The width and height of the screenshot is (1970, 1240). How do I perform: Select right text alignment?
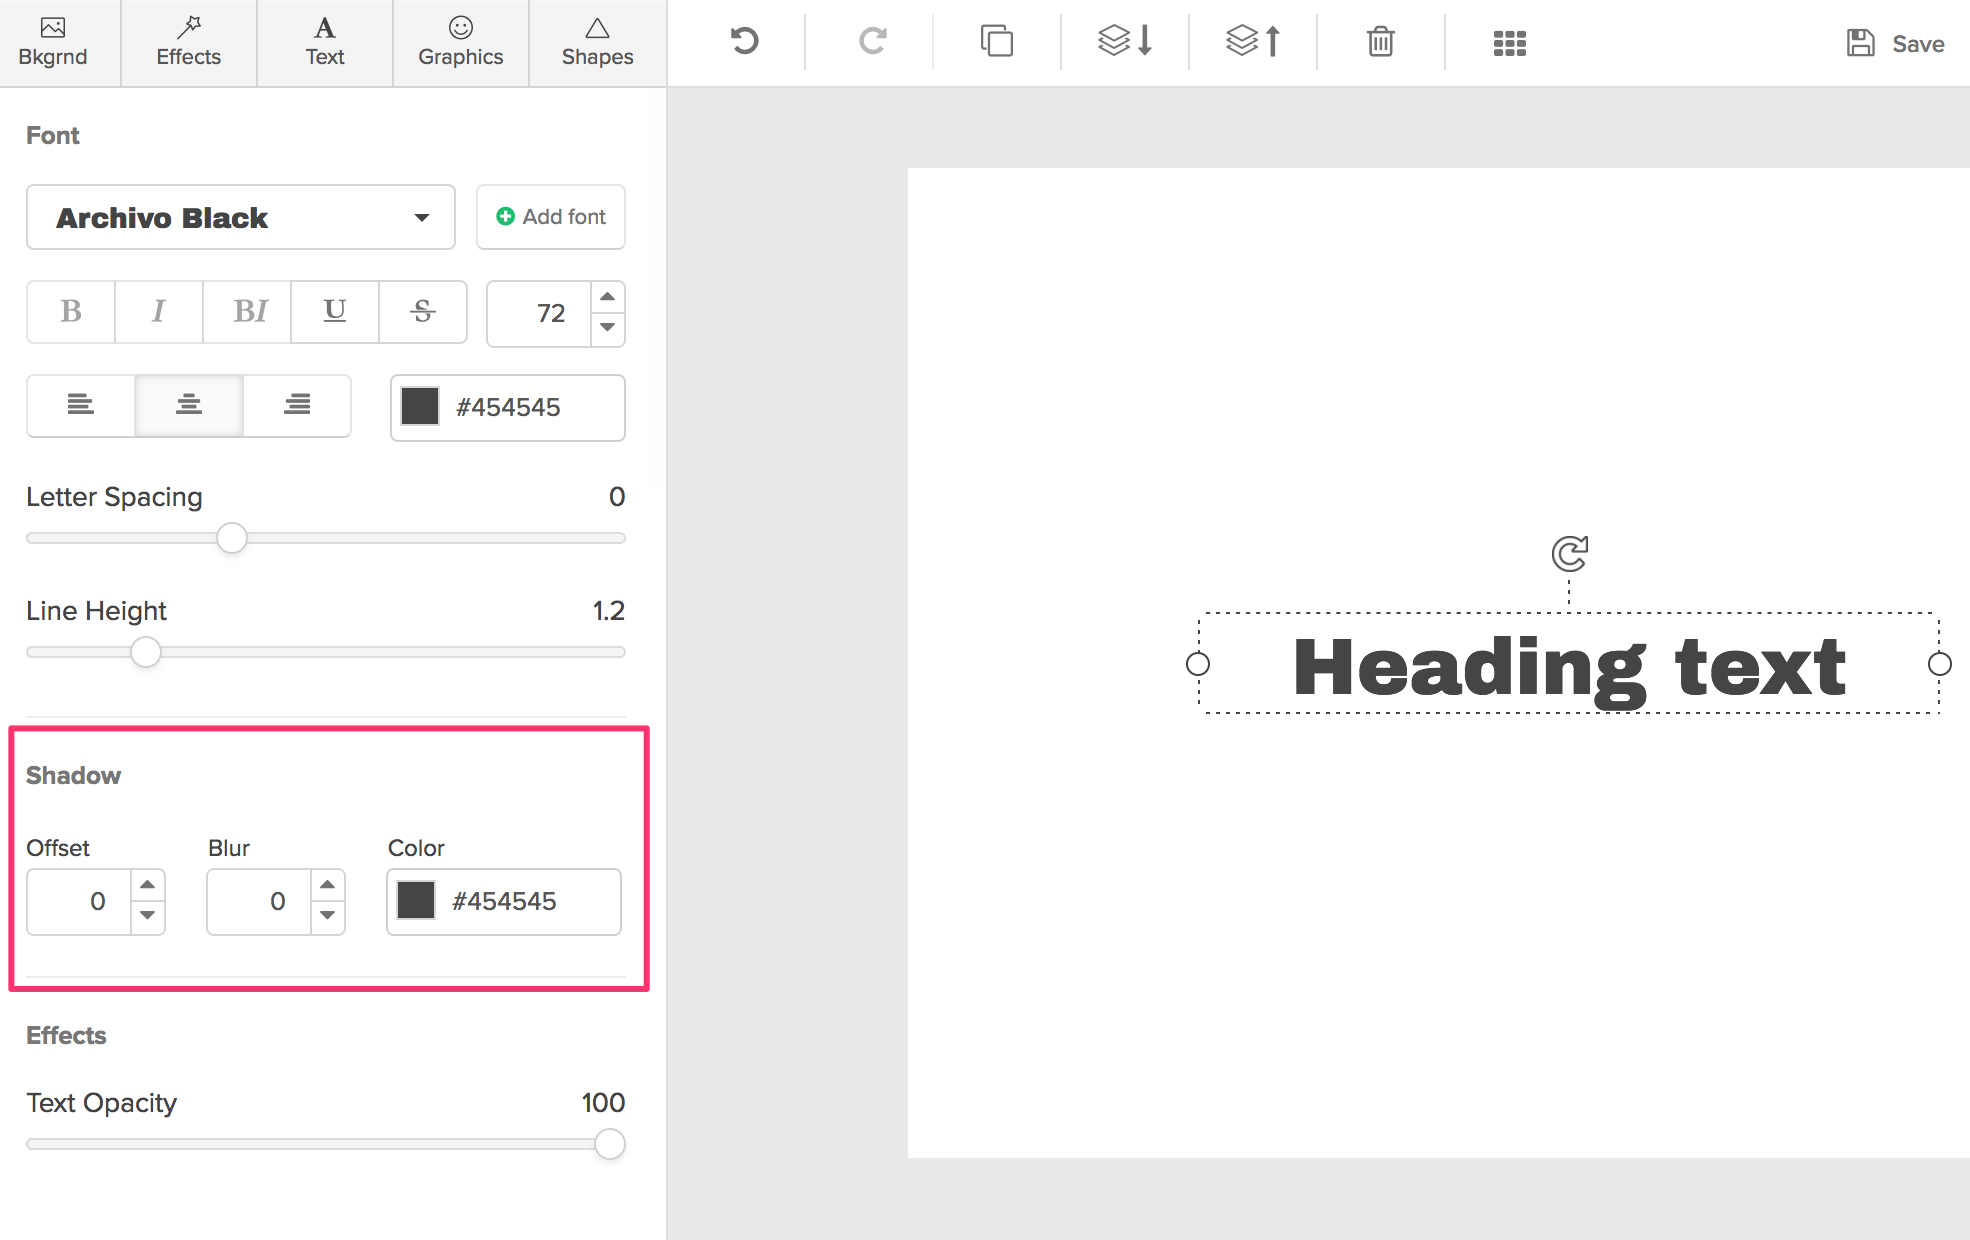click(297, 405)
